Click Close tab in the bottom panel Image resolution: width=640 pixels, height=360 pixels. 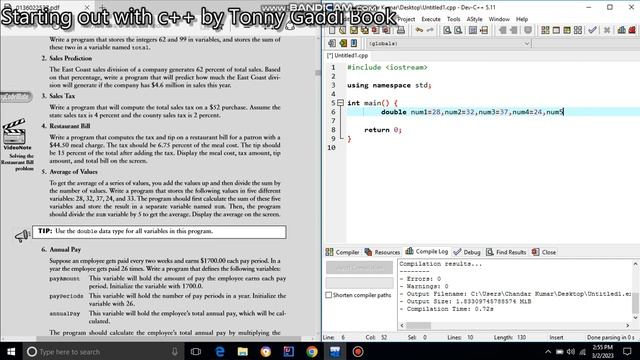point(544,252)
